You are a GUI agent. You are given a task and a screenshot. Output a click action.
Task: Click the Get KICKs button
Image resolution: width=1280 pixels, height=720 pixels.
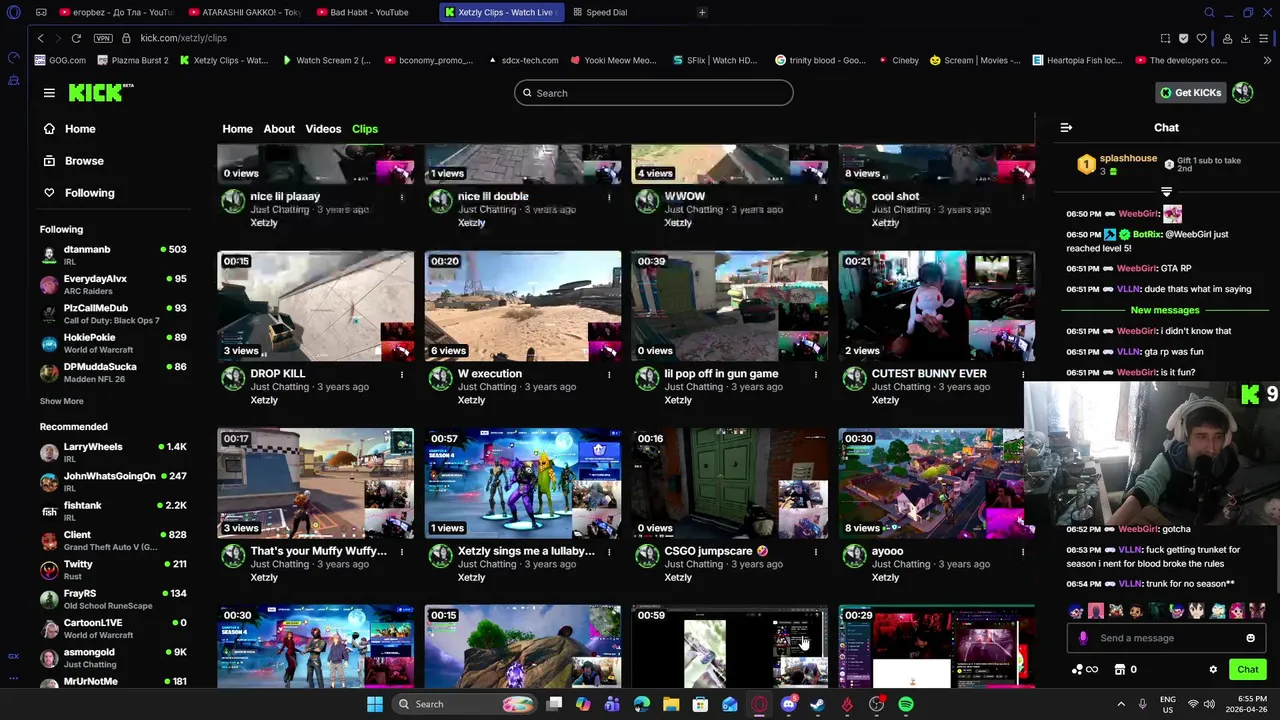(x=1191, y=93)
